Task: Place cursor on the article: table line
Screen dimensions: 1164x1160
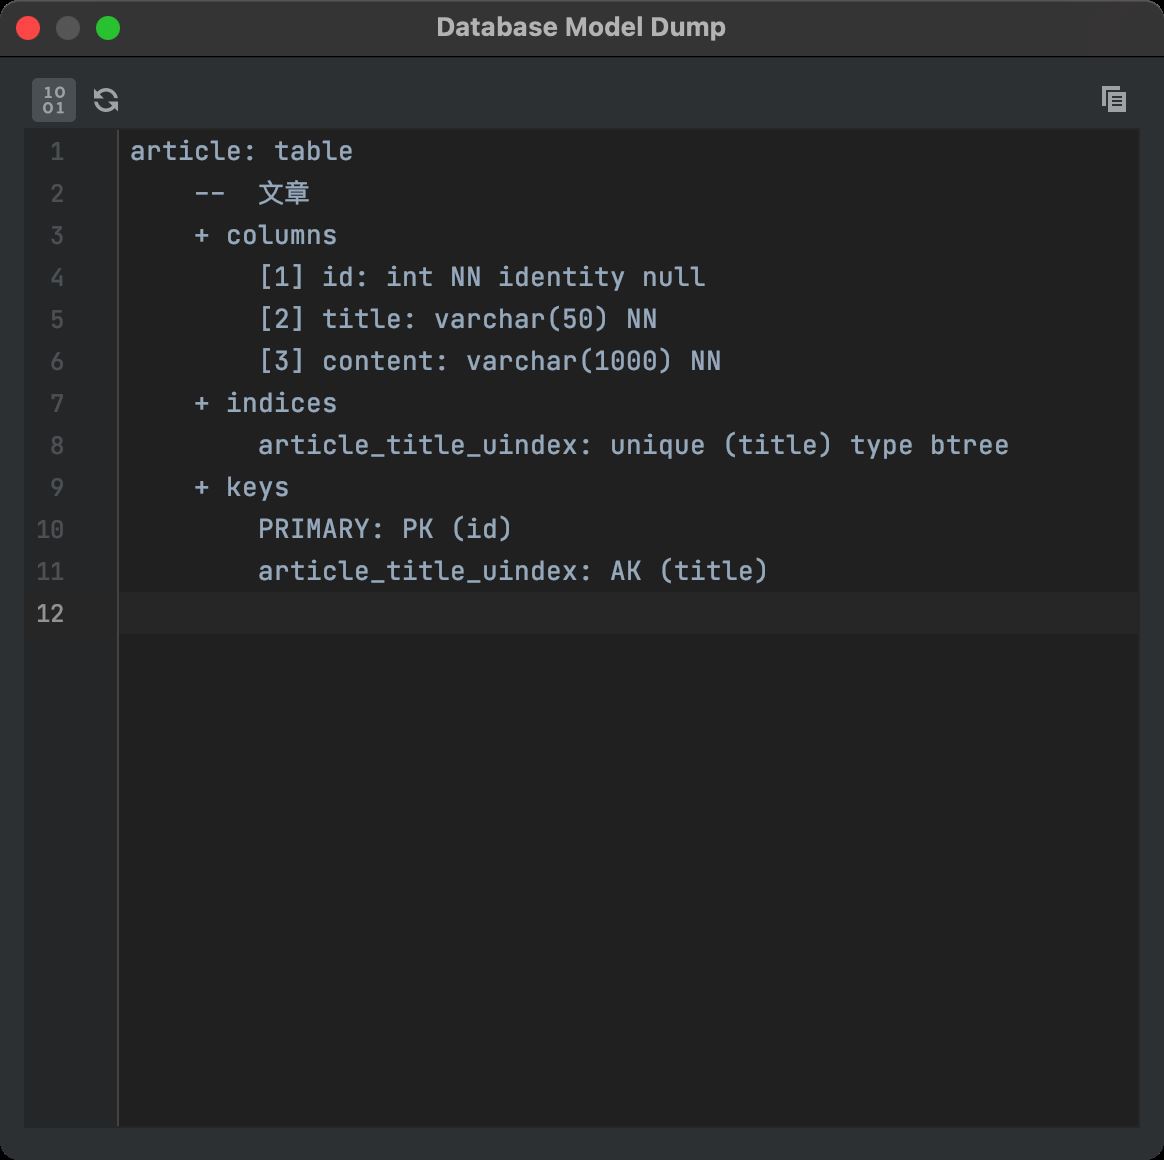Action: tap(241, 152)
